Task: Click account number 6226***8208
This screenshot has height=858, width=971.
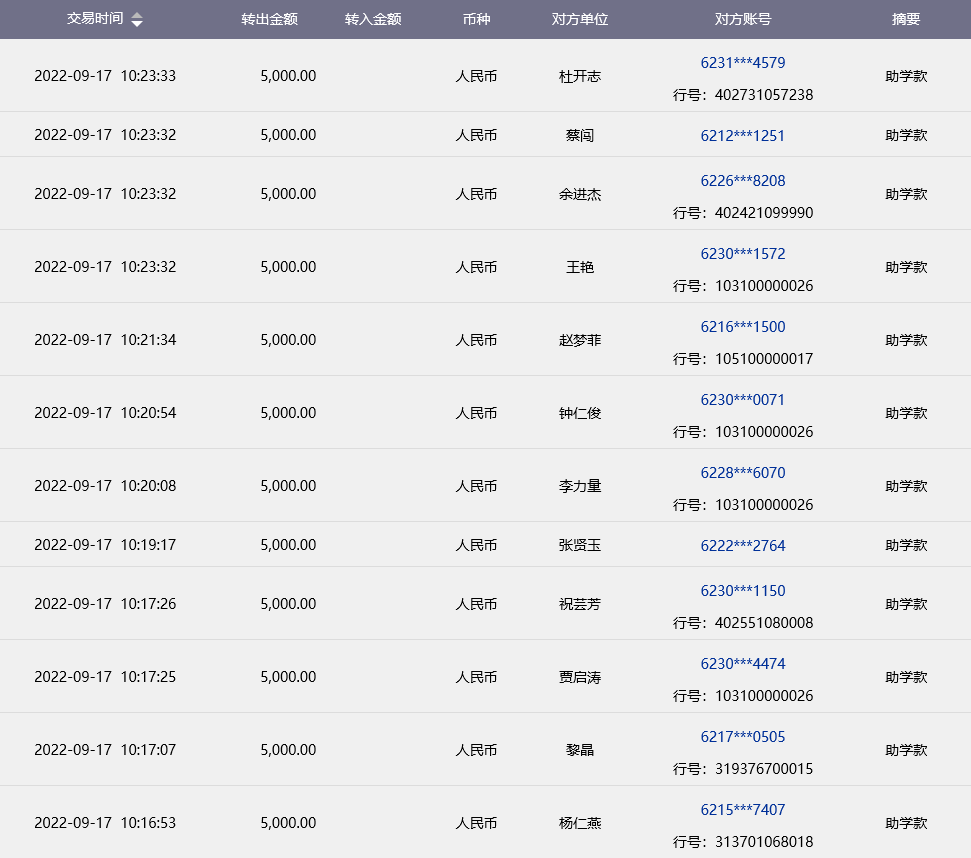Action: [742, 181]
